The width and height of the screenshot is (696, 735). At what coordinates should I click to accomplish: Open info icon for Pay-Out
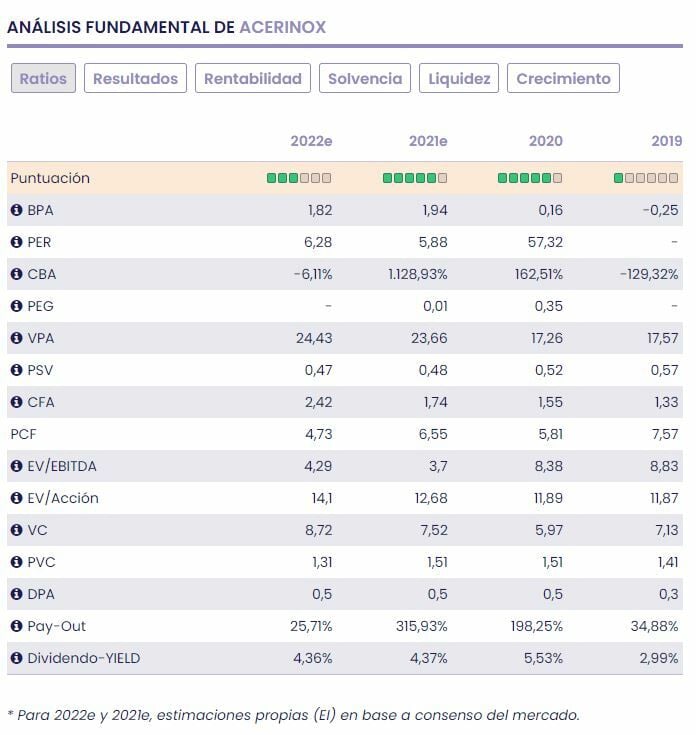pyautogui.click(x=16, y=626)
